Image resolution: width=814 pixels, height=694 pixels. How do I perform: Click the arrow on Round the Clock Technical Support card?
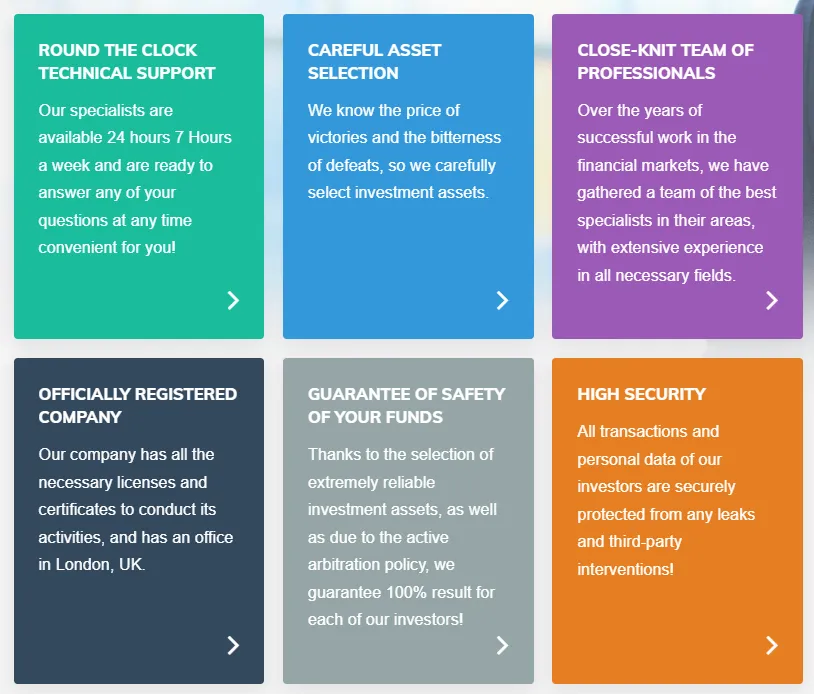click(x=233, y=300)
